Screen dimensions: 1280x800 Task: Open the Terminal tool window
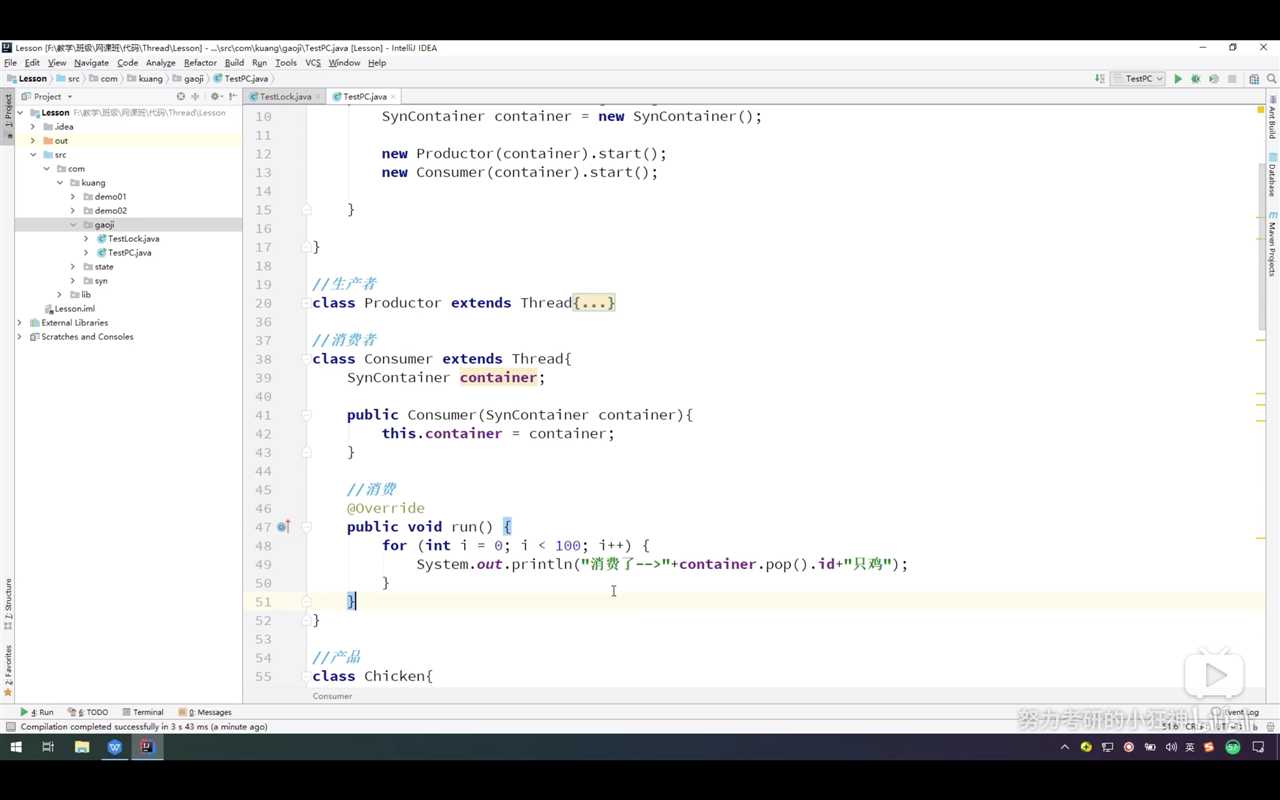pyautogui.click(x=142, y=712)
